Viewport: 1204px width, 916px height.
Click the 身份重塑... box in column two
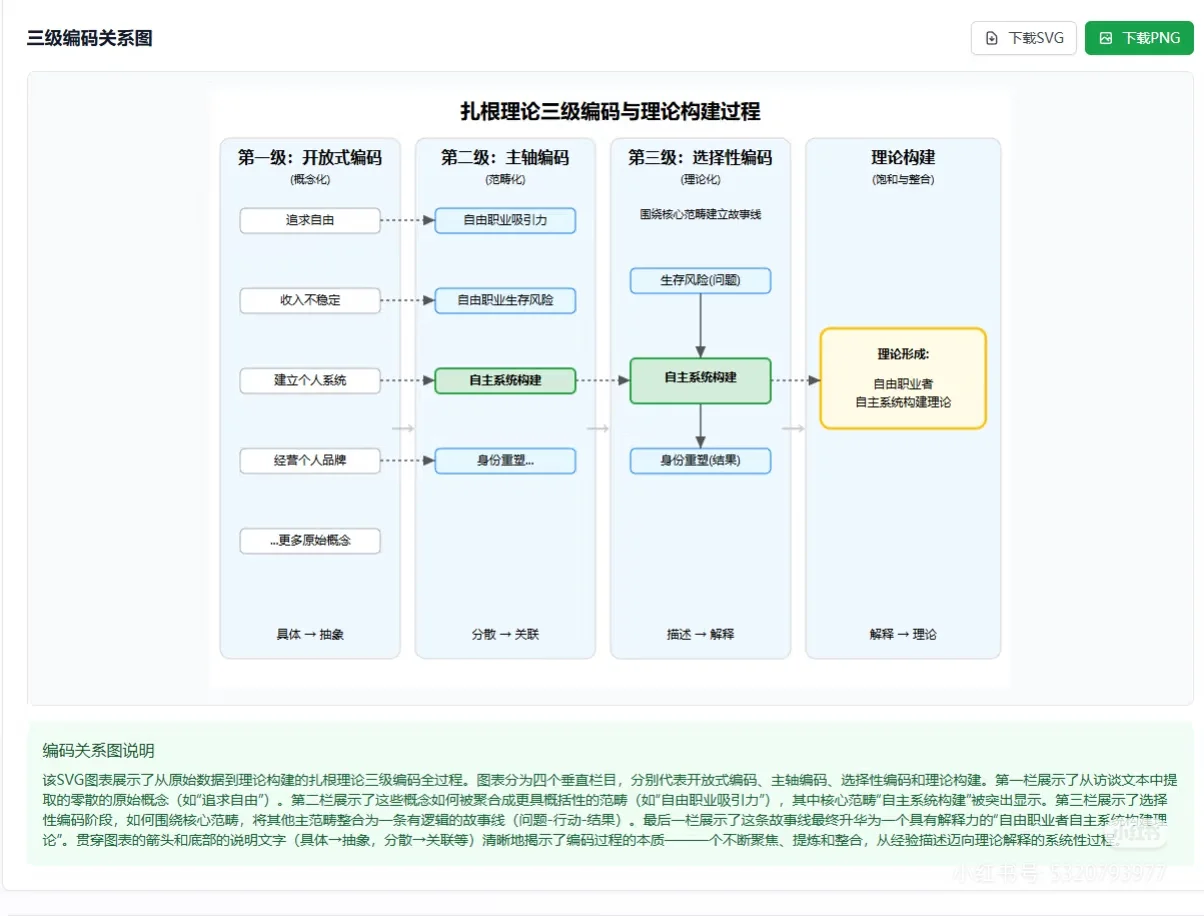point(505,460)
